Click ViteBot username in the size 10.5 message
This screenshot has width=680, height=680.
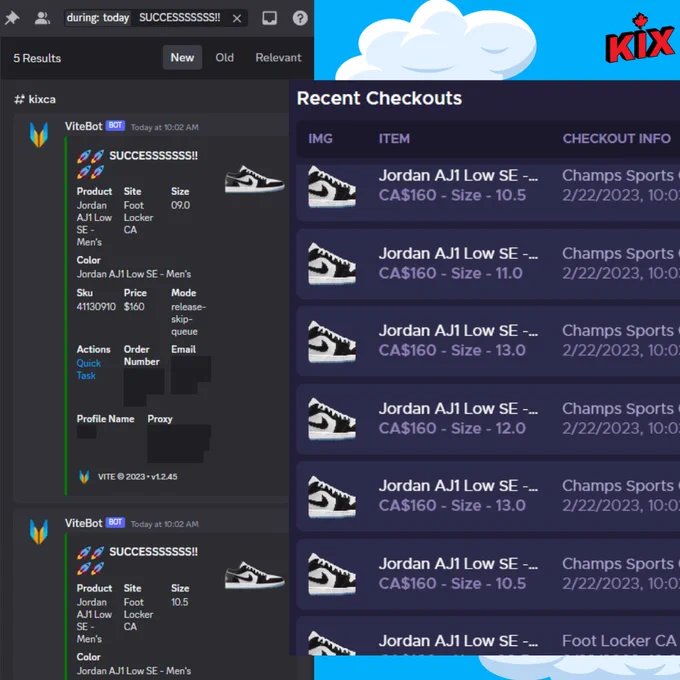(83, 523)
